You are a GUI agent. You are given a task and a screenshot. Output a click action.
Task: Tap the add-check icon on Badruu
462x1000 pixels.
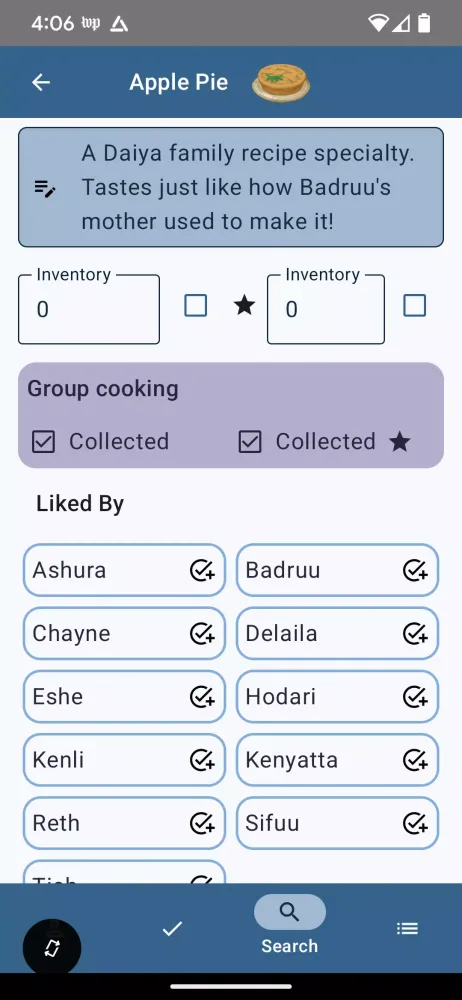tap(415, 570)
